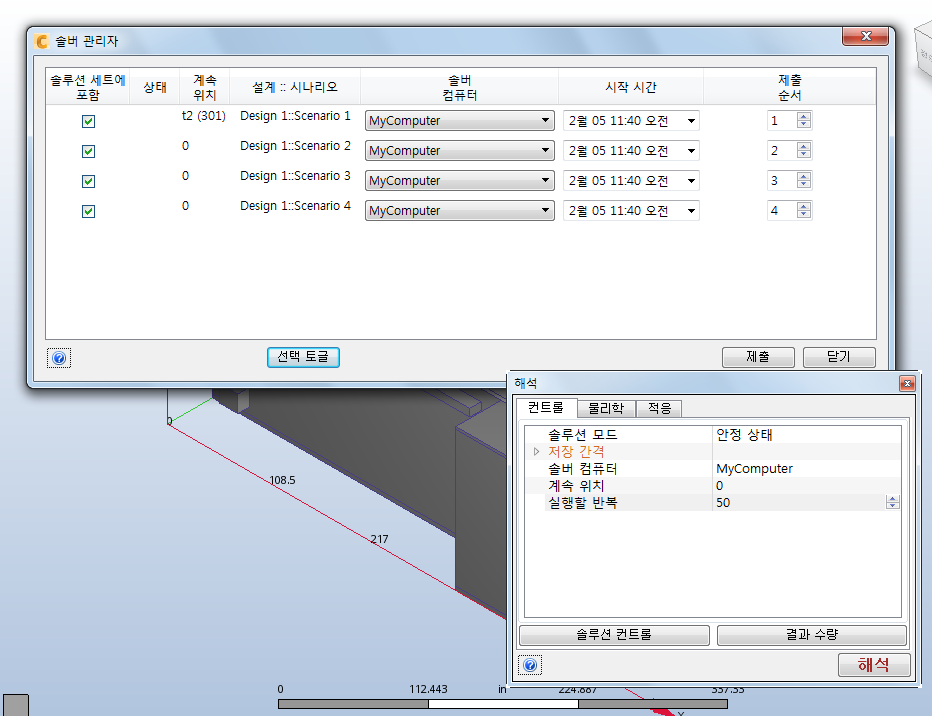
Task: Open help in 해석 dialog
Action: pos(530,665)
